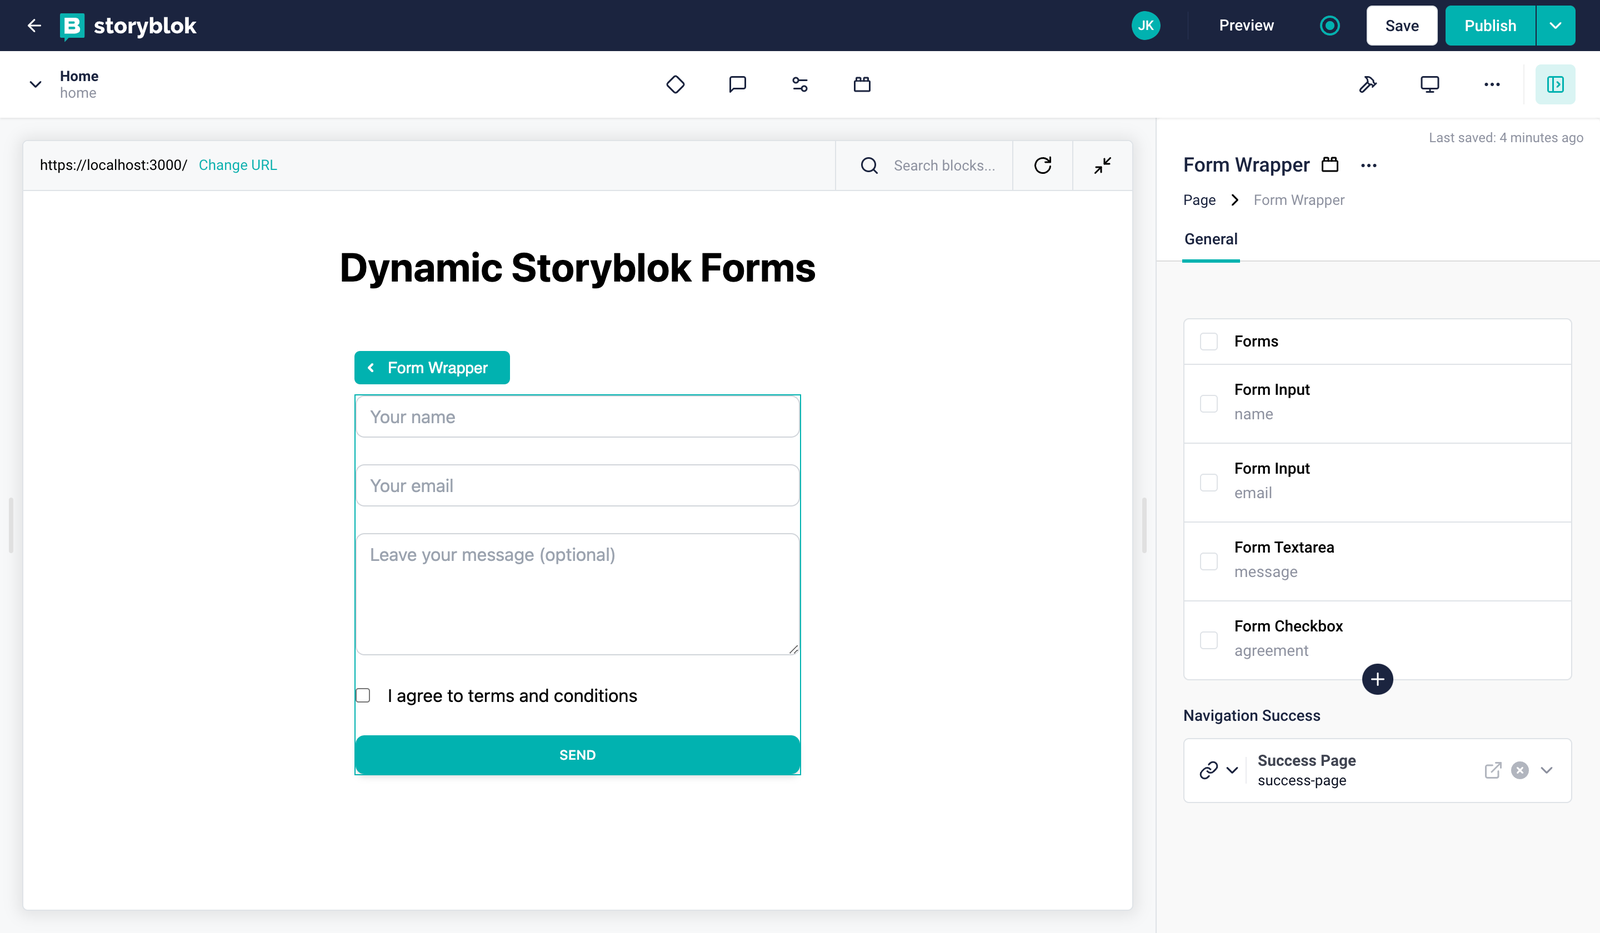Open the link type dropdown chevron
Screen dimensions: 1600x933
coord(1232,770)
